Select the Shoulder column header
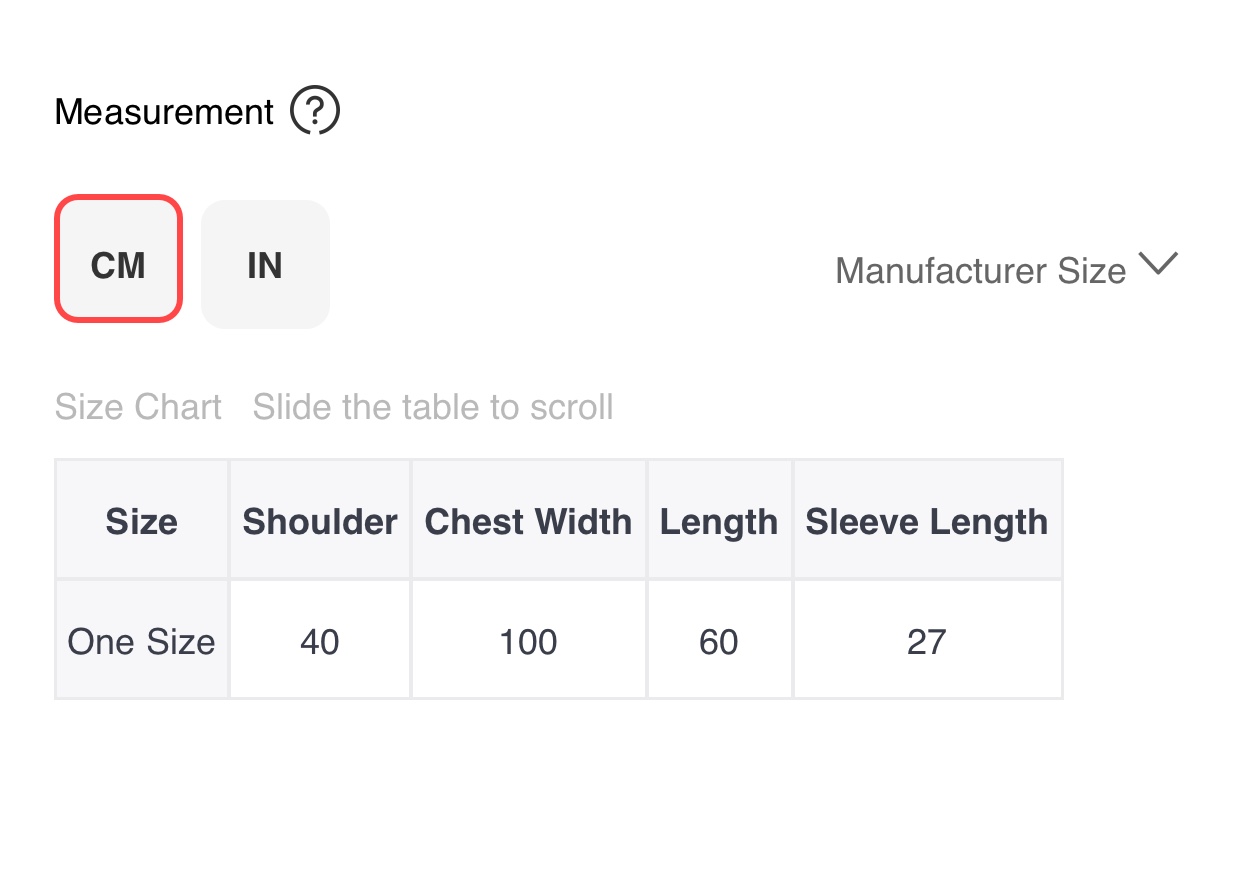This screenshot has height=872, width=1242. tap(320, 521)
